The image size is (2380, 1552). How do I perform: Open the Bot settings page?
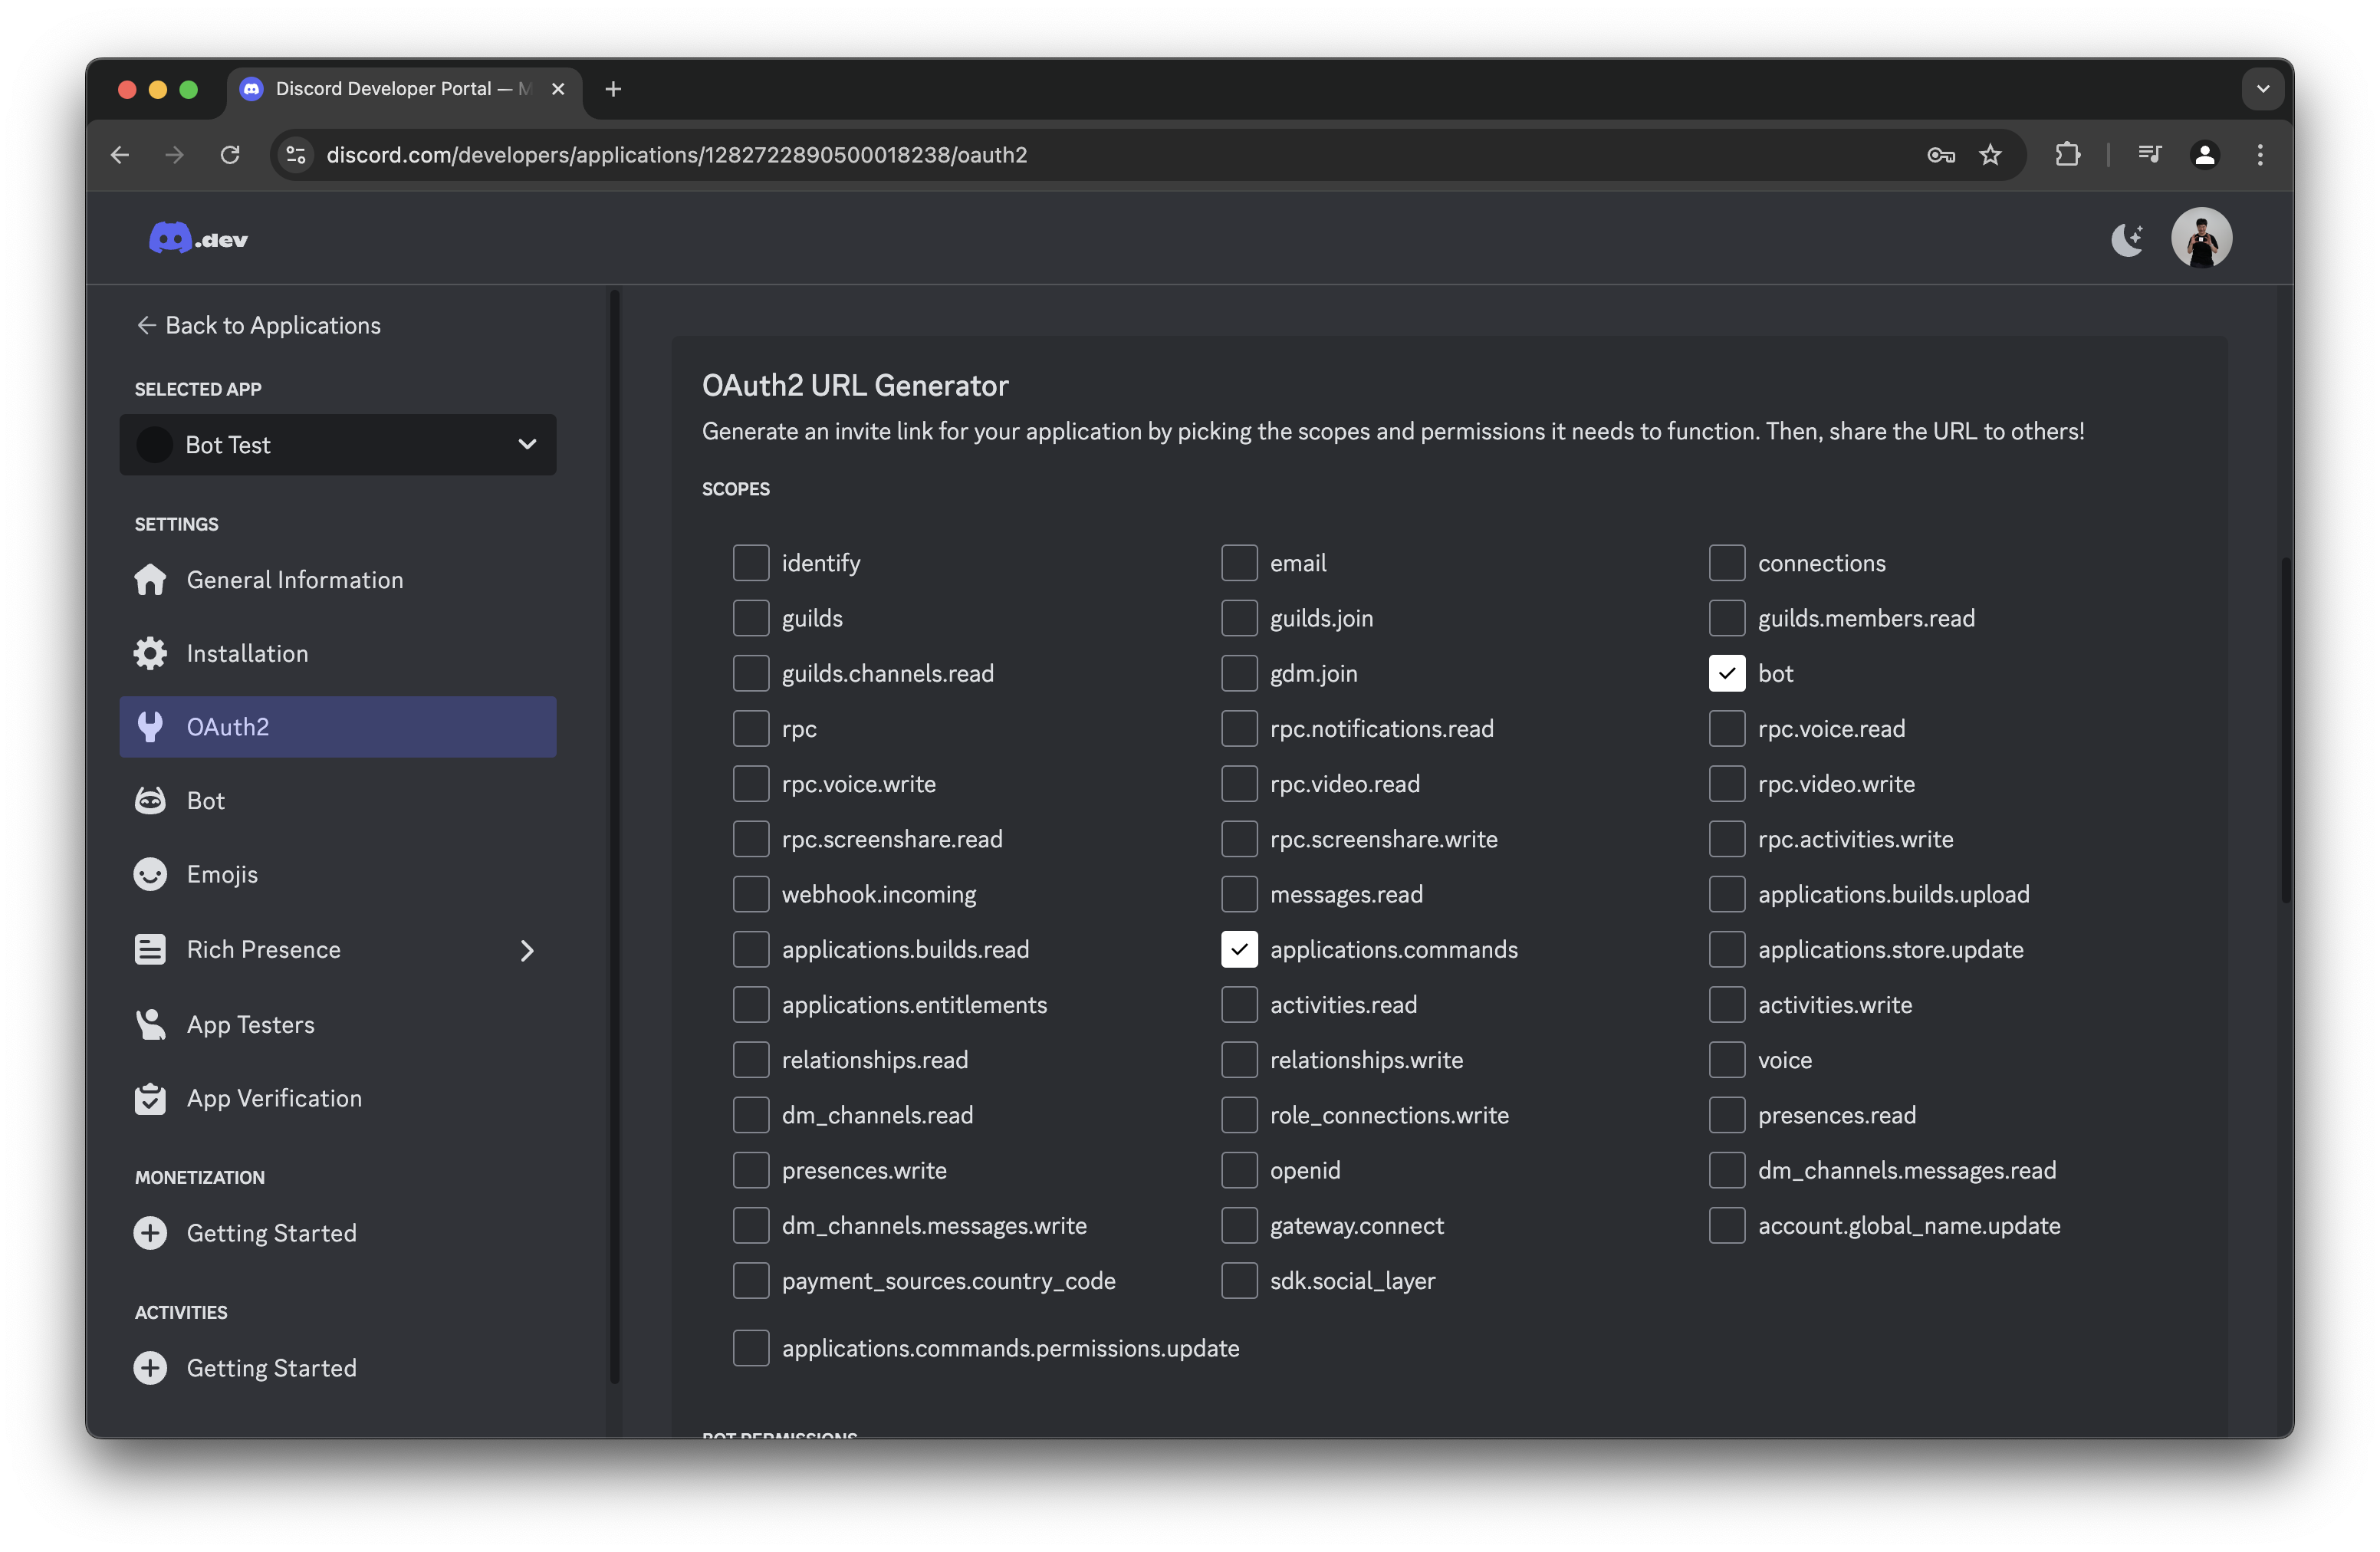205,801
